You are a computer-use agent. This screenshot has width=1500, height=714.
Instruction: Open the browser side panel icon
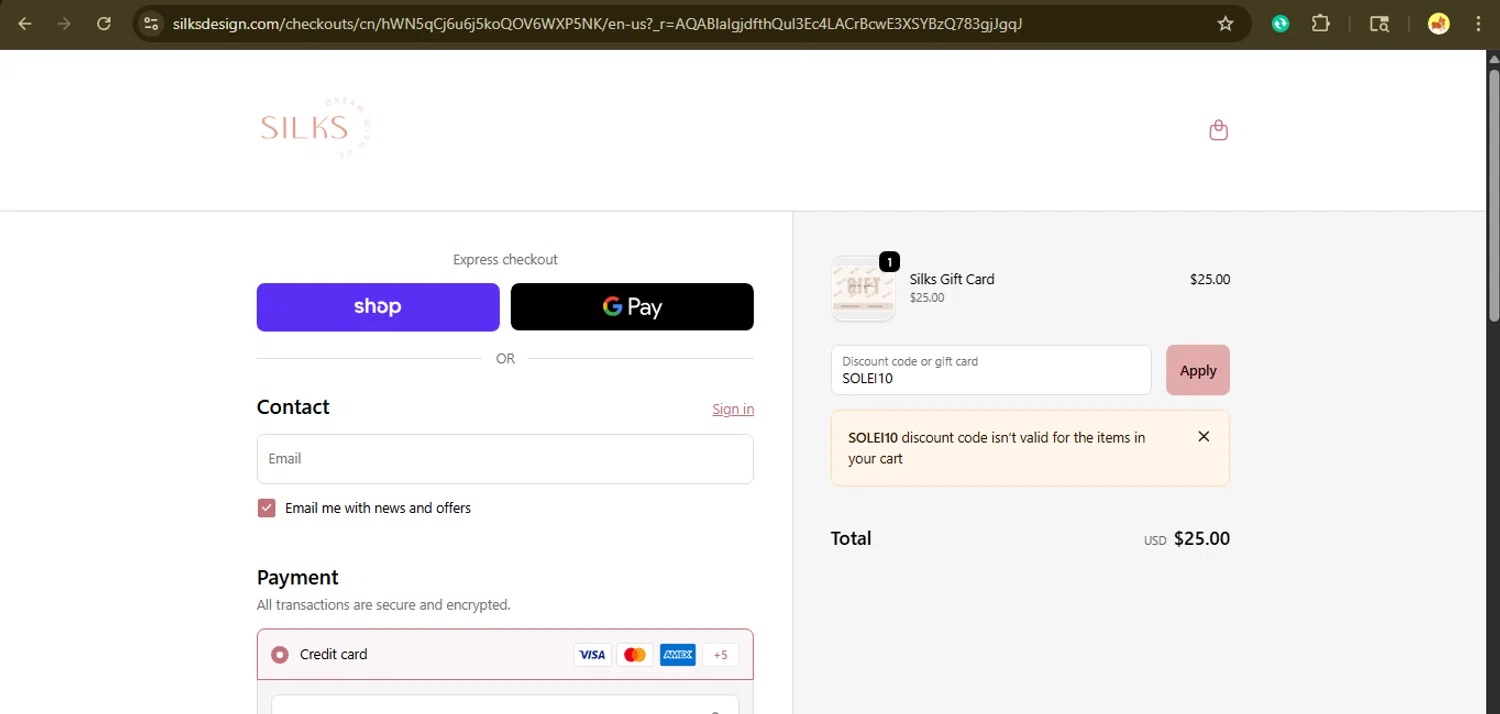tap(1379, 24)
